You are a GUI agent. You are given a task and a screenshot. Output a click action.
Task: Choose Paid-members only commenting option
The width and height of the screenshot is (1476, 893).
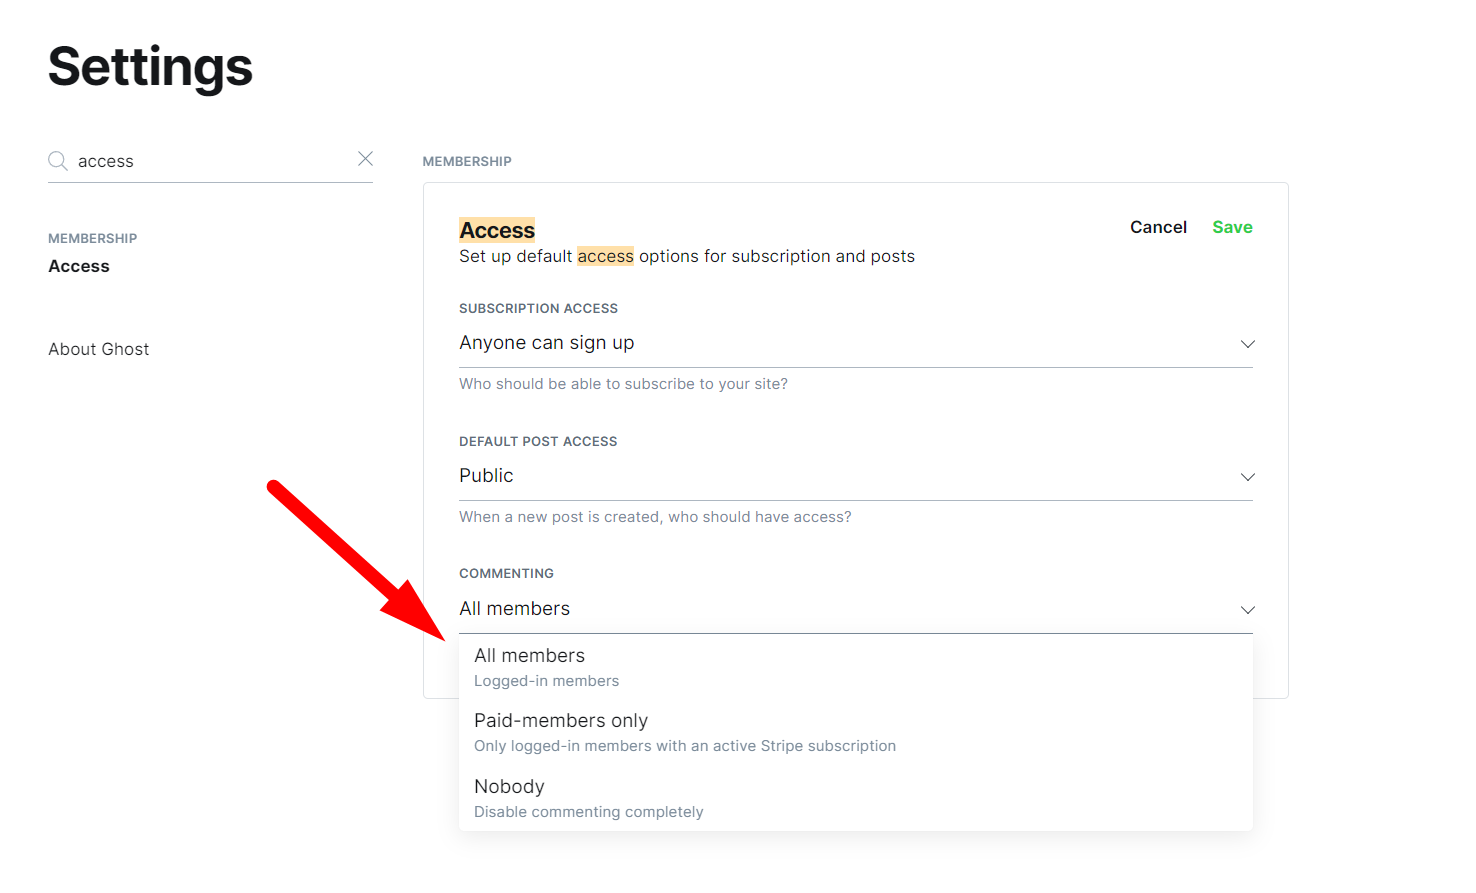point(856,733)
